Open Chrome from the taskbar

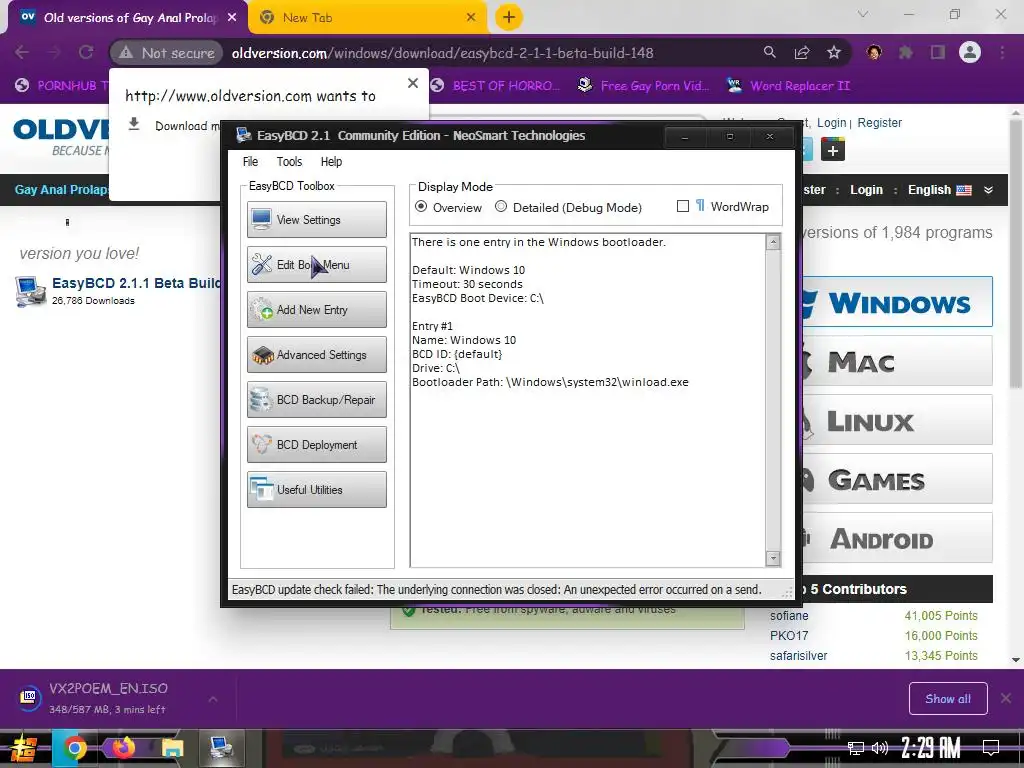pyautogui.click(x=74, y=748)
